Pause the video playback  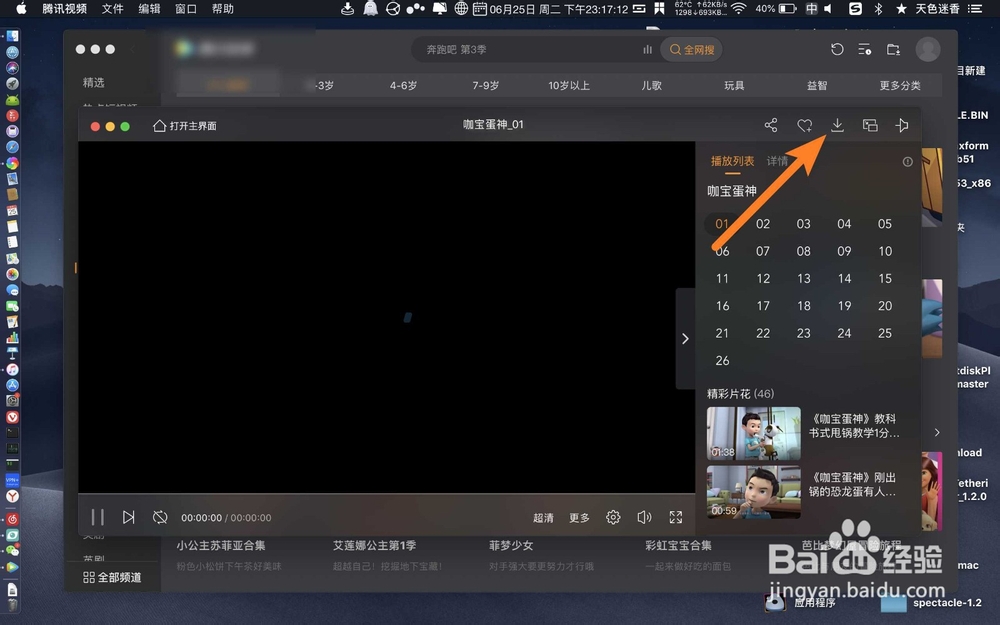[x=97, y=517]
